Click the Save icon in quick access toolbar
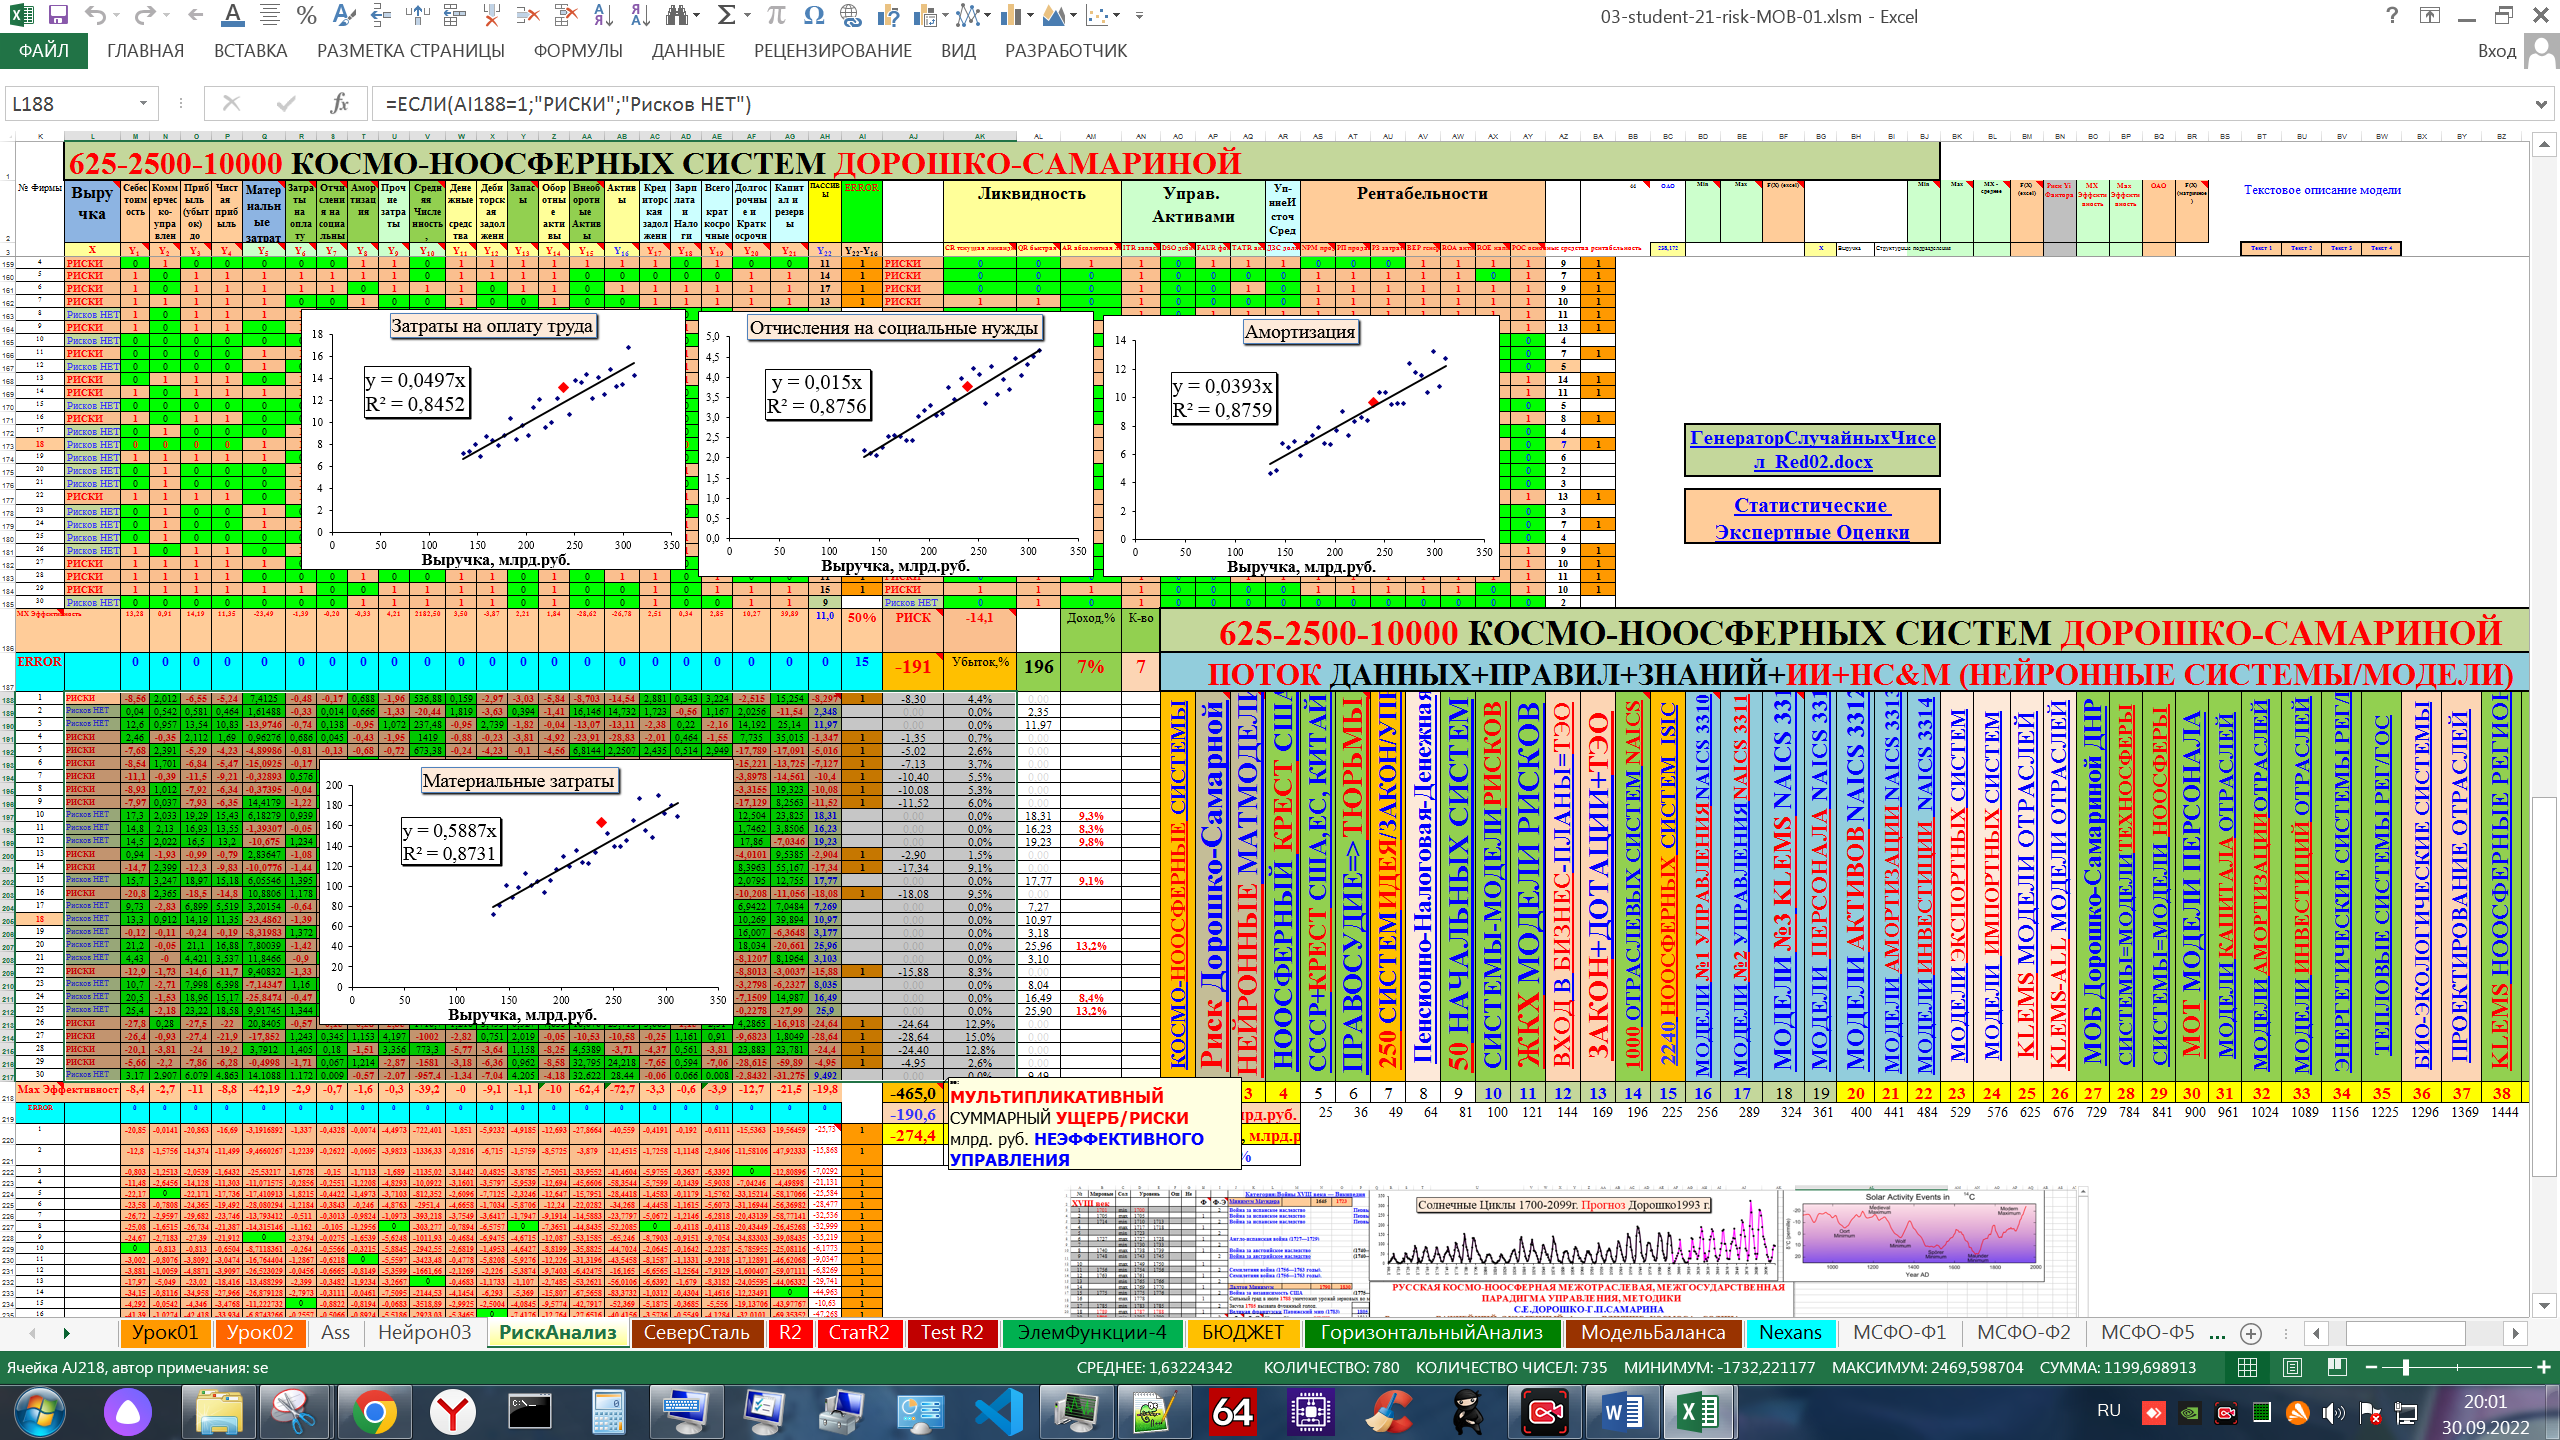 coord(57,15)
